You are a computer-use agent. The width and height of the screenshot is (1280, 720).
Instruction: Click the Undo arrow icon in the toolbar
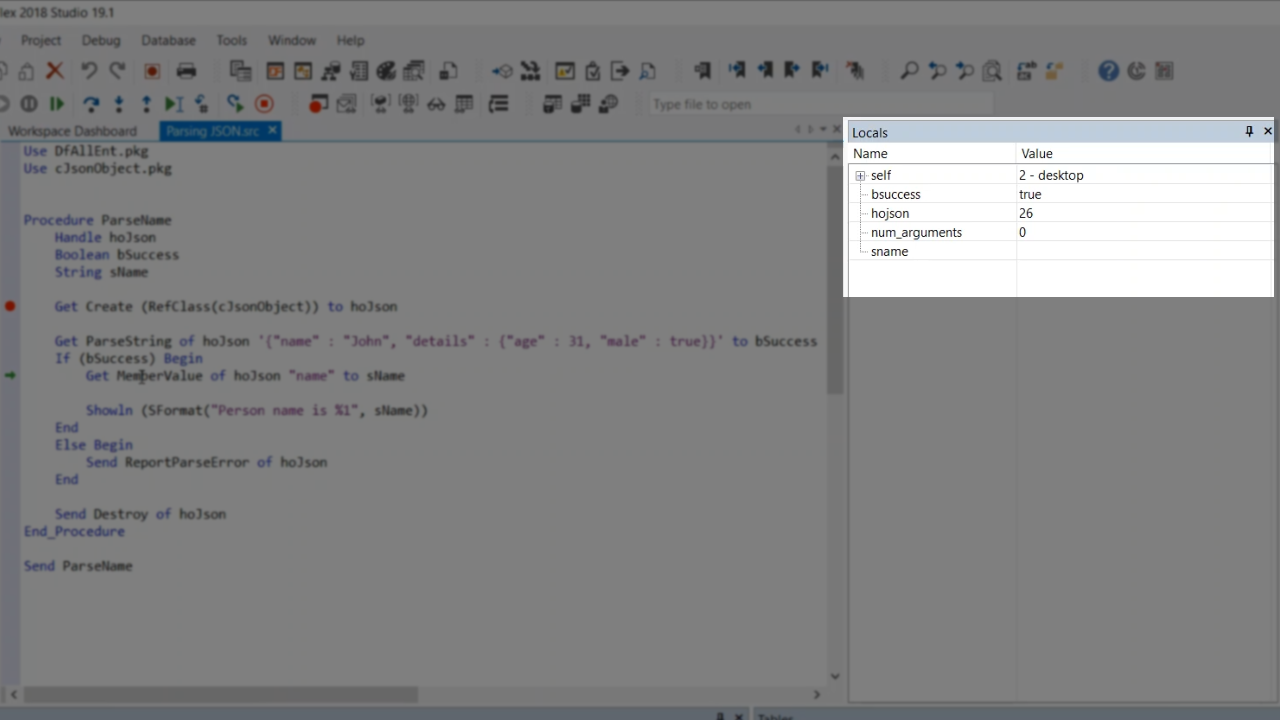(89, 71)
